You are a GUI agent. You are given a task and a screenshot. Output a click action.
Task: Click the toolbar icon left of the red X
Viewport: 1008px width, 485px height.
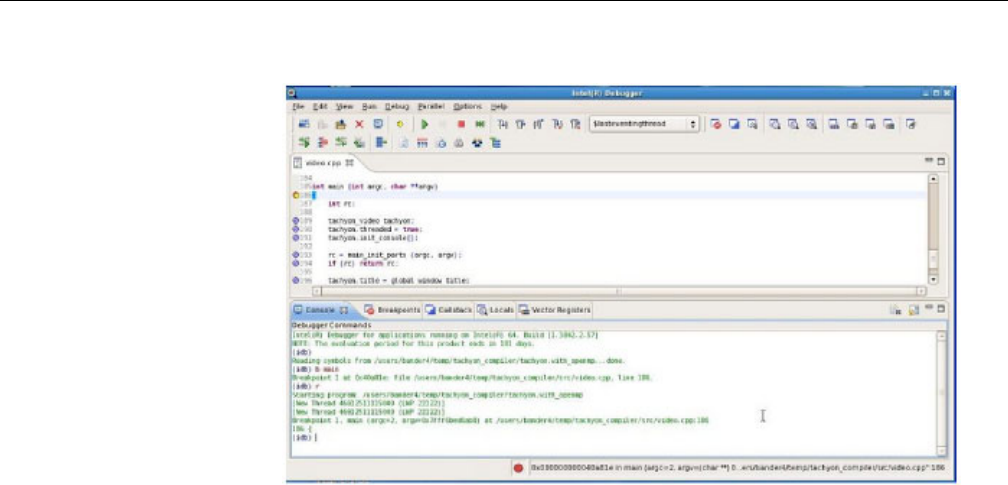(x=341, y=124)
